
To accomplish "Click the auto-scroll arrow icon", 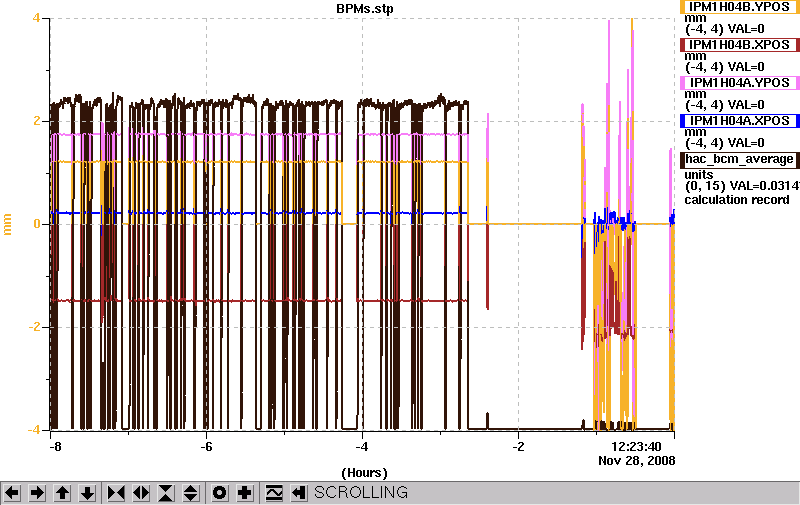I will click(x=299, y=493).
